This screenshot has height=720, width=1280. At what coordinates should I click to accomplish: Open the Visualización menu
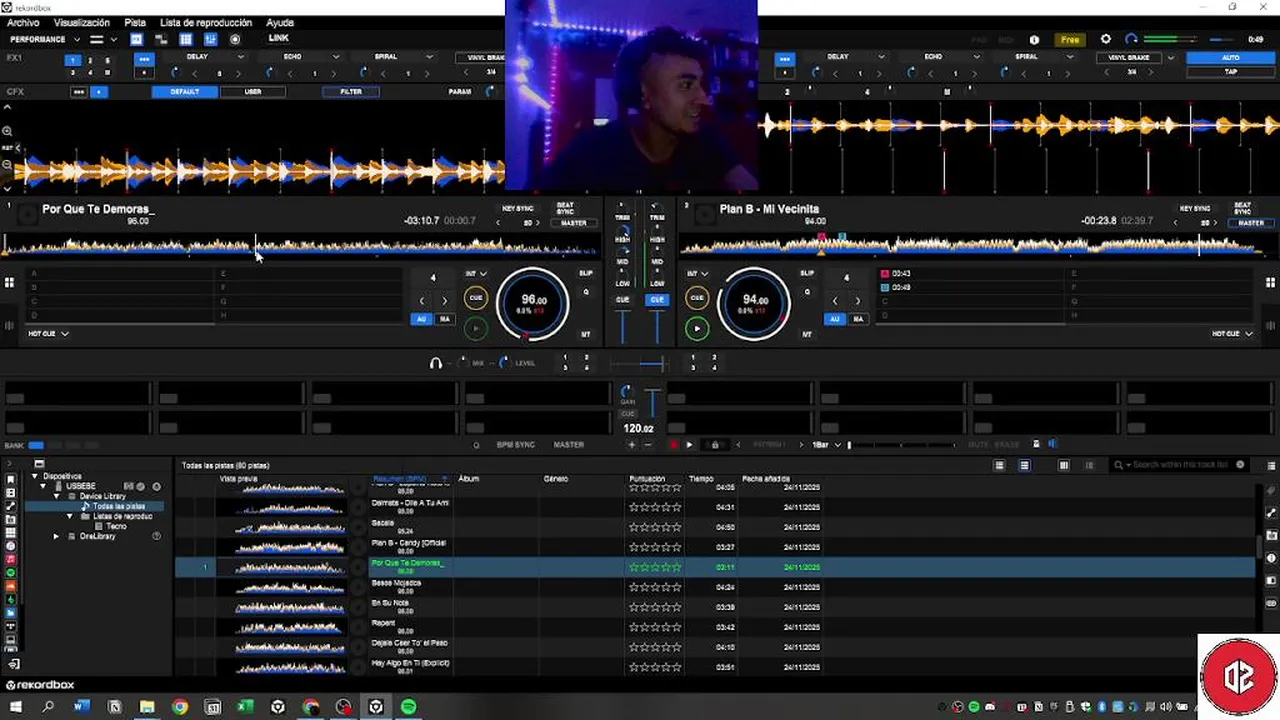[82, 22]
